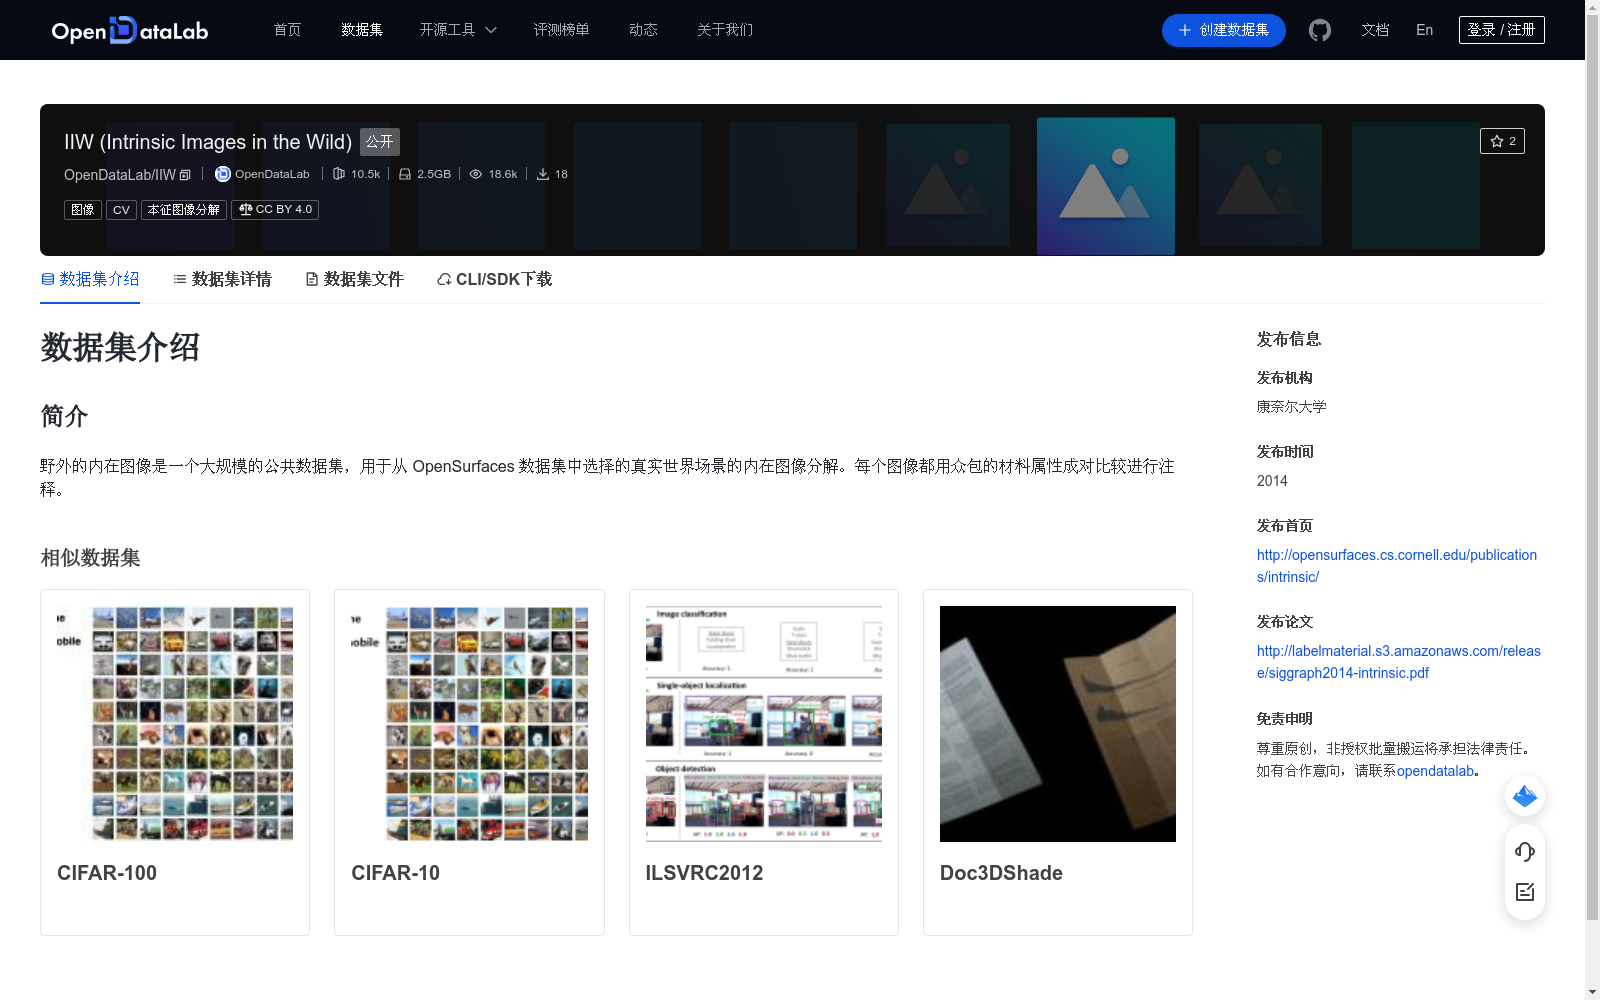Viewport: 1600px width, 1000px height.
Task: Click the 图像 tag
Action: (x=83, y=210)
